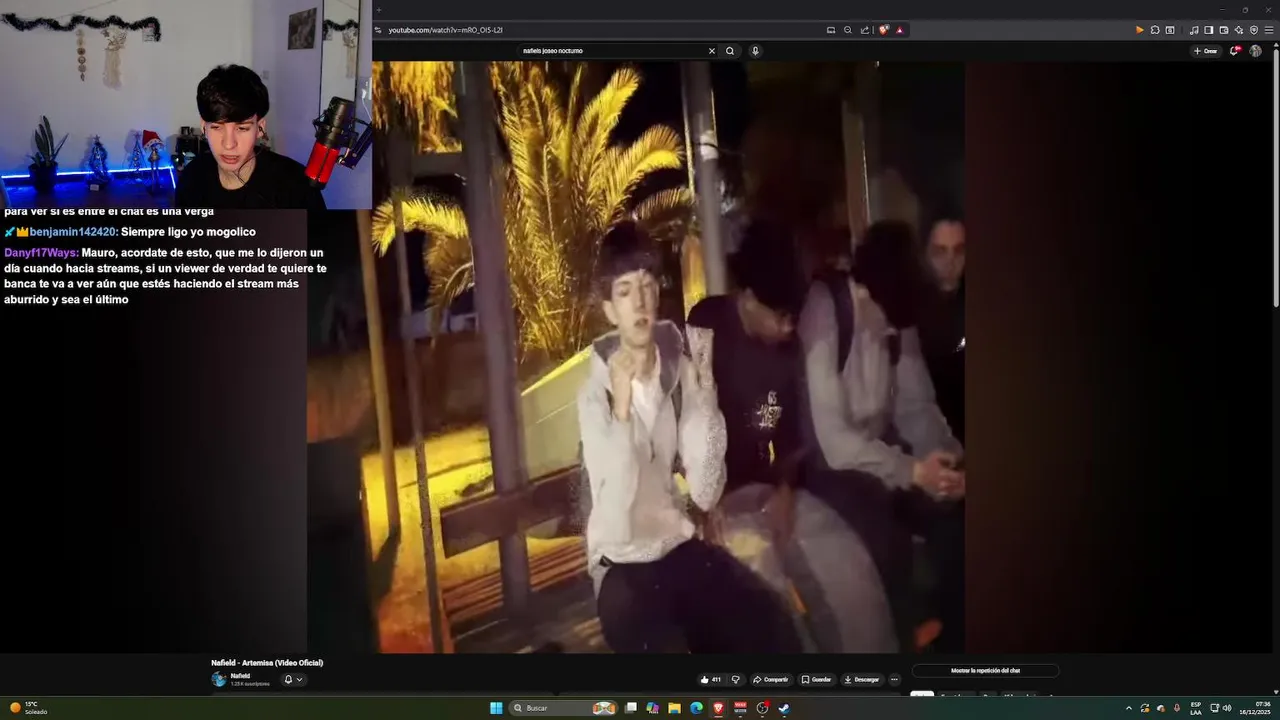Expand the subscription notification bell dropdown

(293, 679)
